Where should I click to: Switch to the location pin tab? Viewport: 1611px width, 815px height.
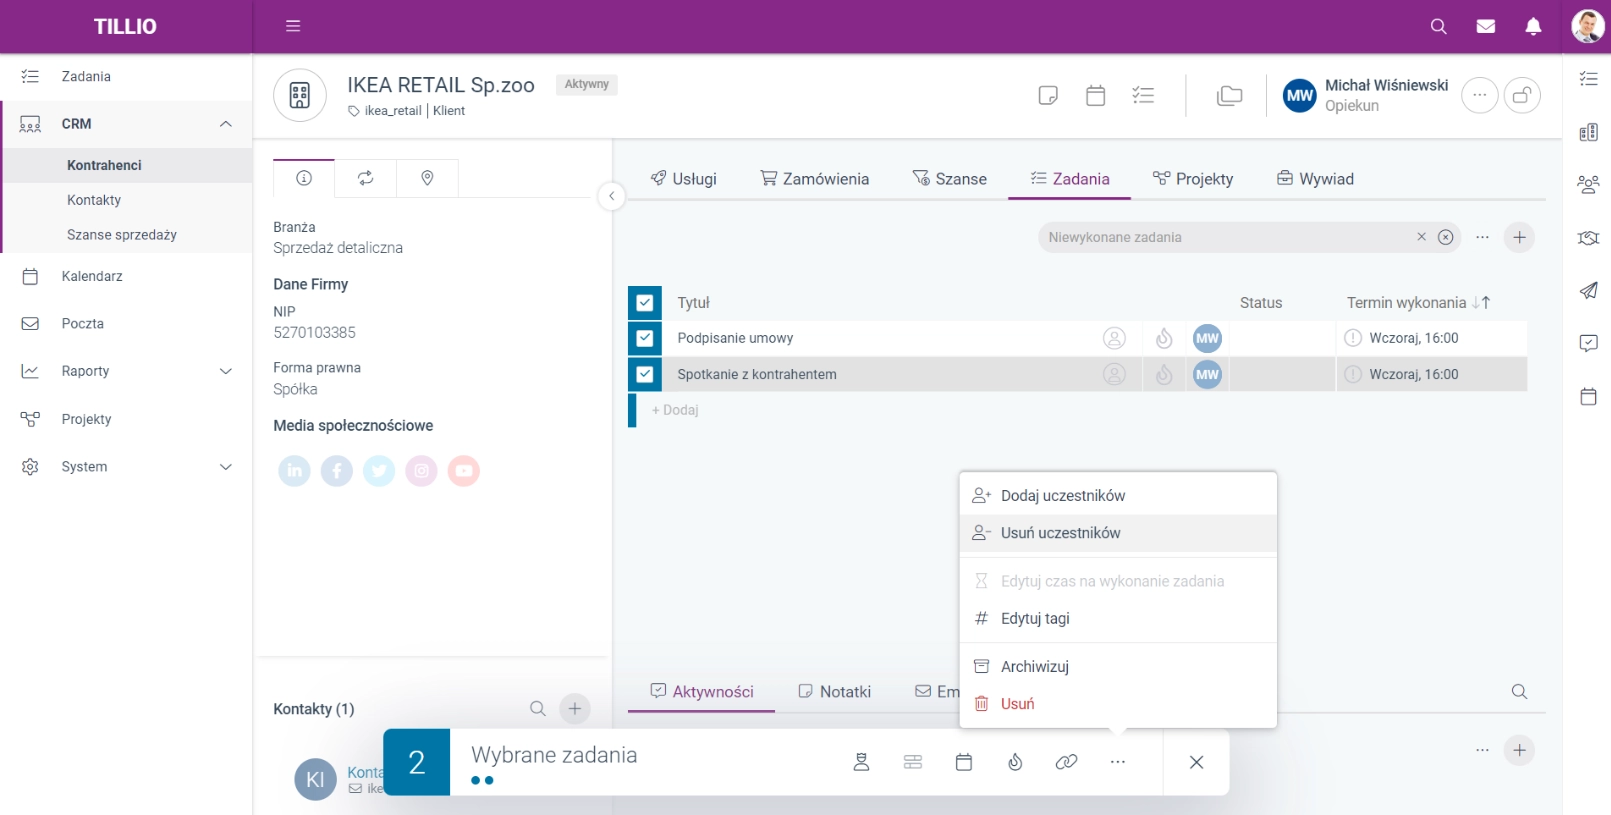tap(427, 178)
